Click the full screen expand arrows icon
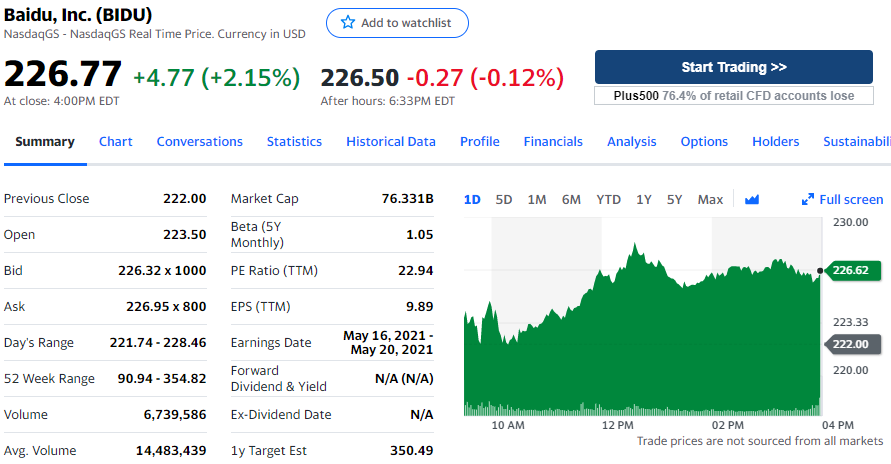The height and width of the screenshot is (464, 891). (x=808, y=200)
